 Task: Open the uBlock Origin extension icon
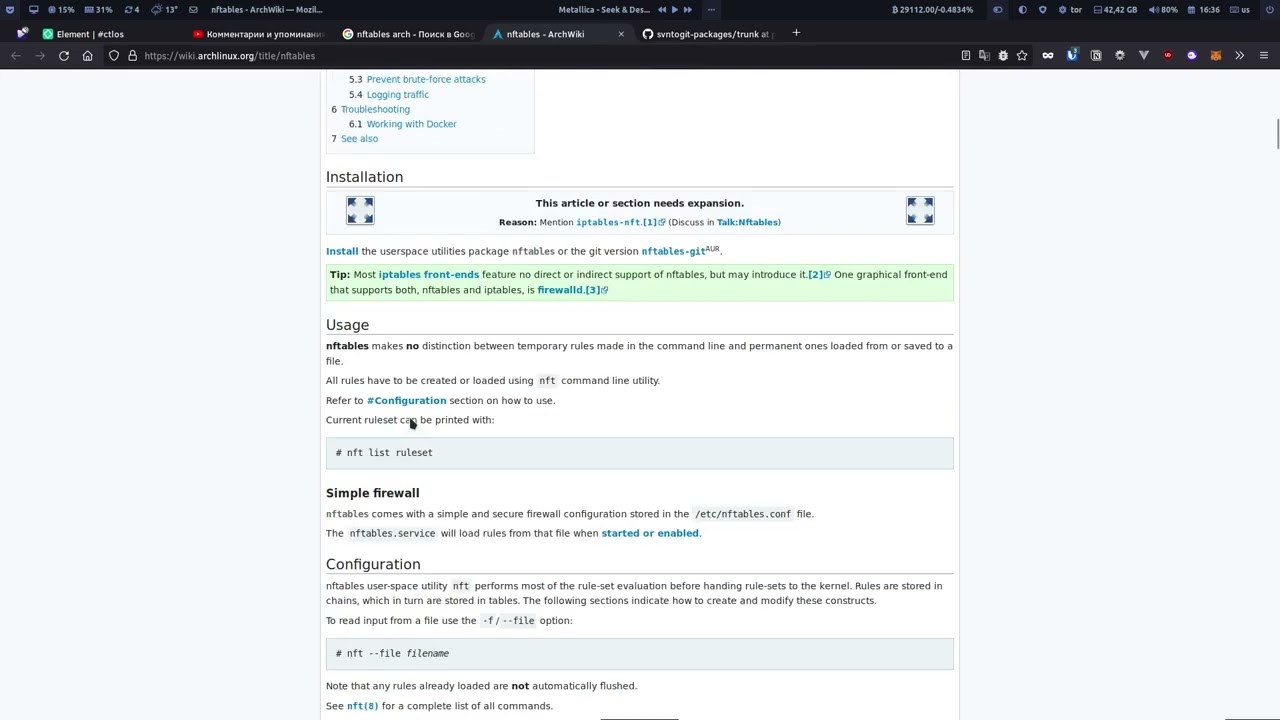coord(1168,56)
